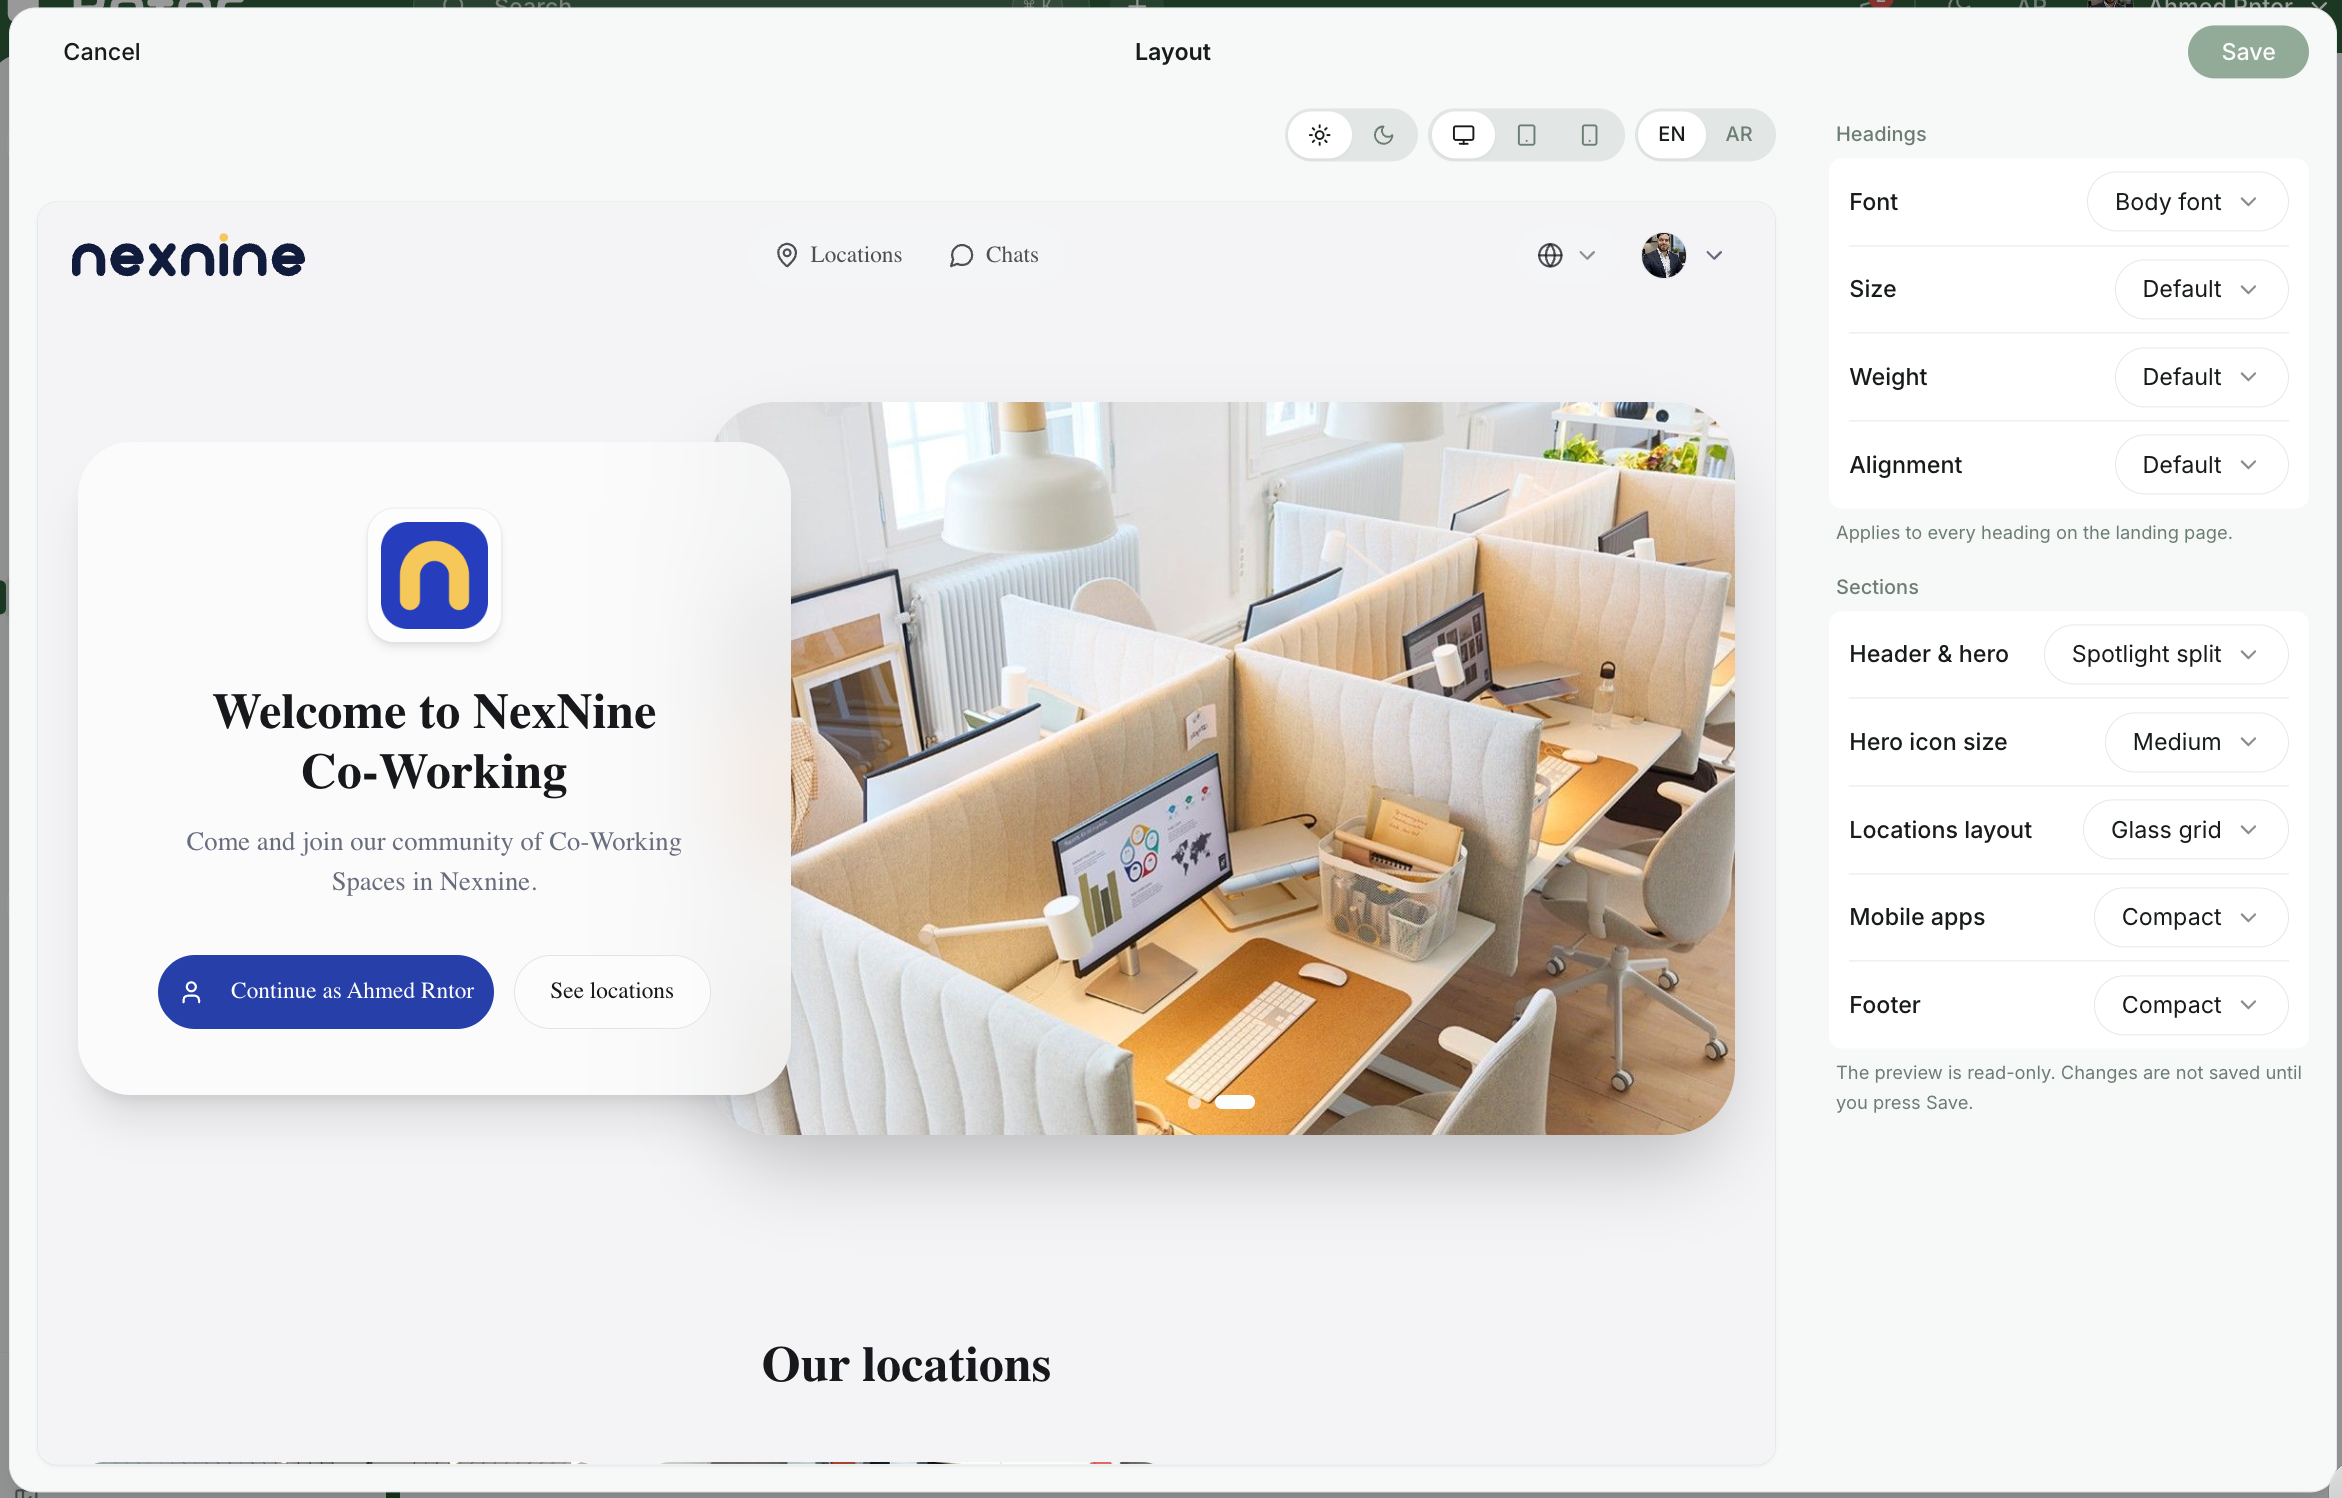Click the person icon in Continue button
This screenshot has width=2342, height=1498.
191,992
